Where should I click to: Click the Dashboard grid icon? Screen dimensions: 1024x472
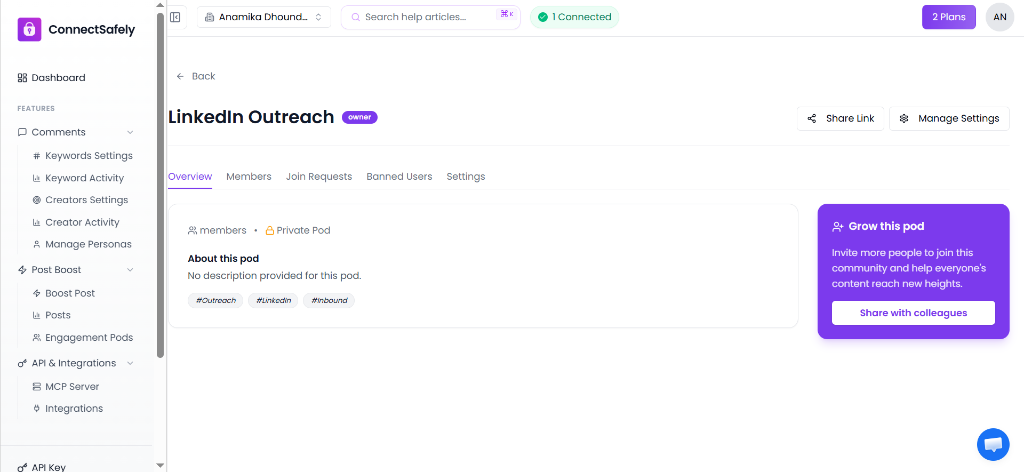pyautogui.click(x=22, y=78)
